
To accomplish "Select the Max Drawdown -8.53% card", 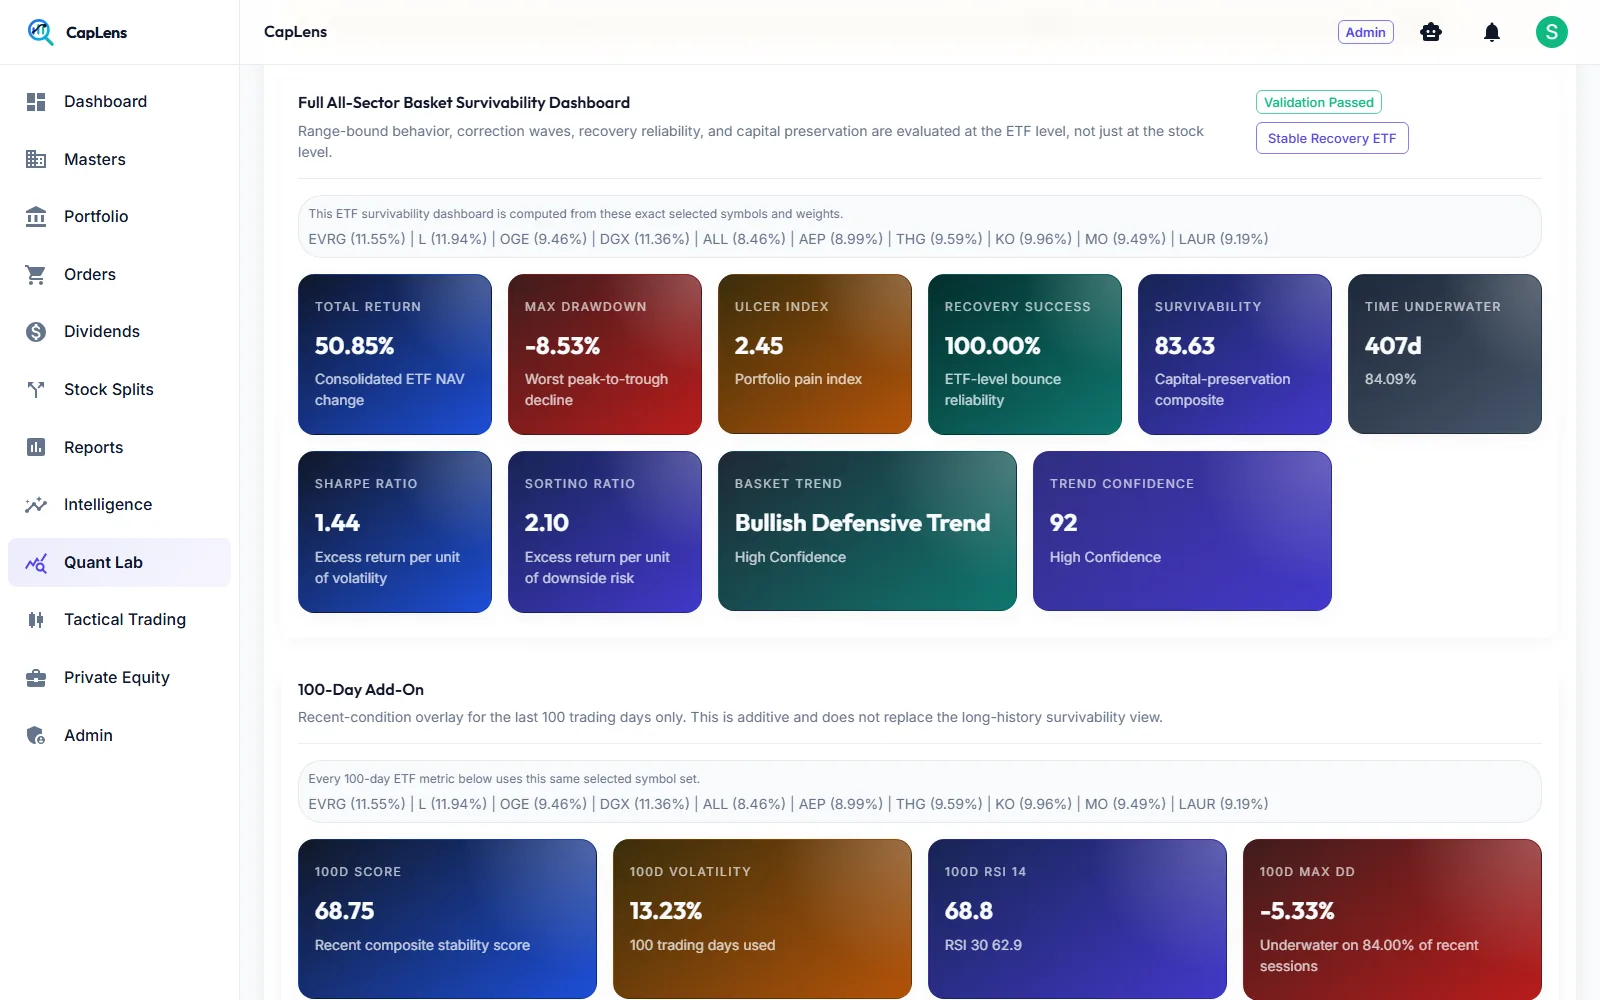I will tap(605, 354).
